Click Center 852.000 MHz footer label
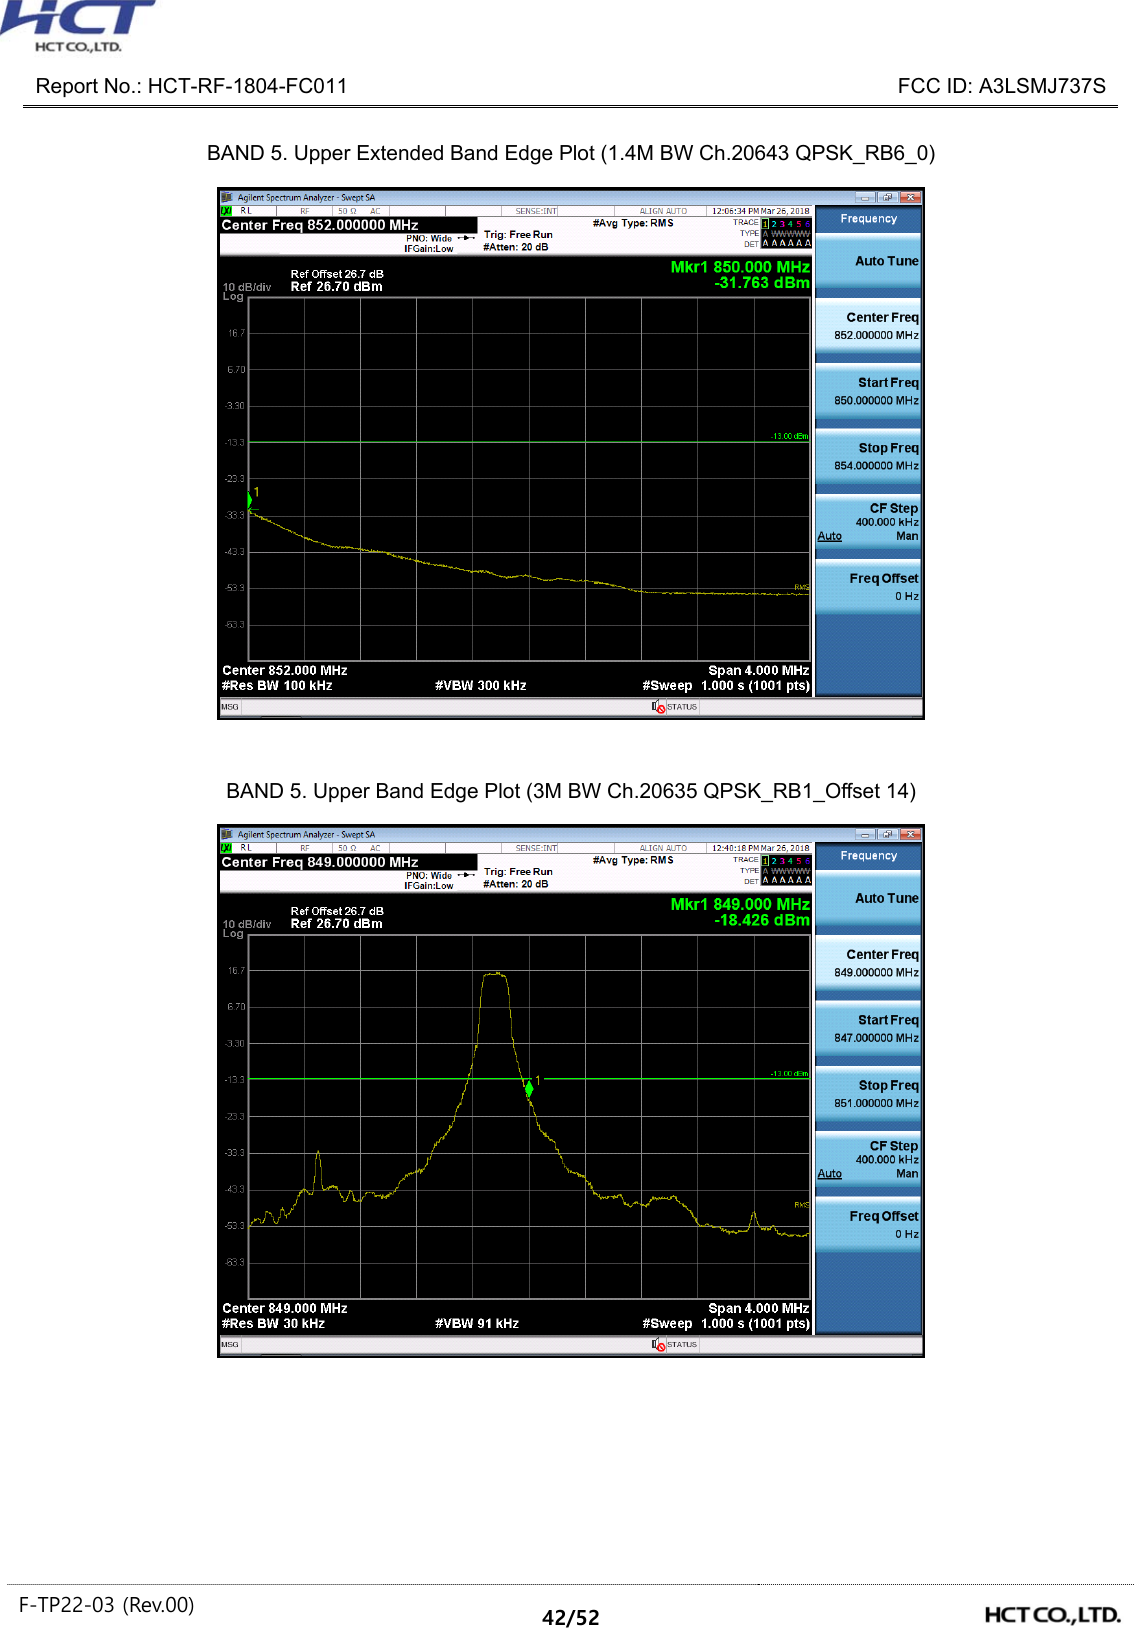Screen dimensions: 1134x1628 [x=285, y=671]
